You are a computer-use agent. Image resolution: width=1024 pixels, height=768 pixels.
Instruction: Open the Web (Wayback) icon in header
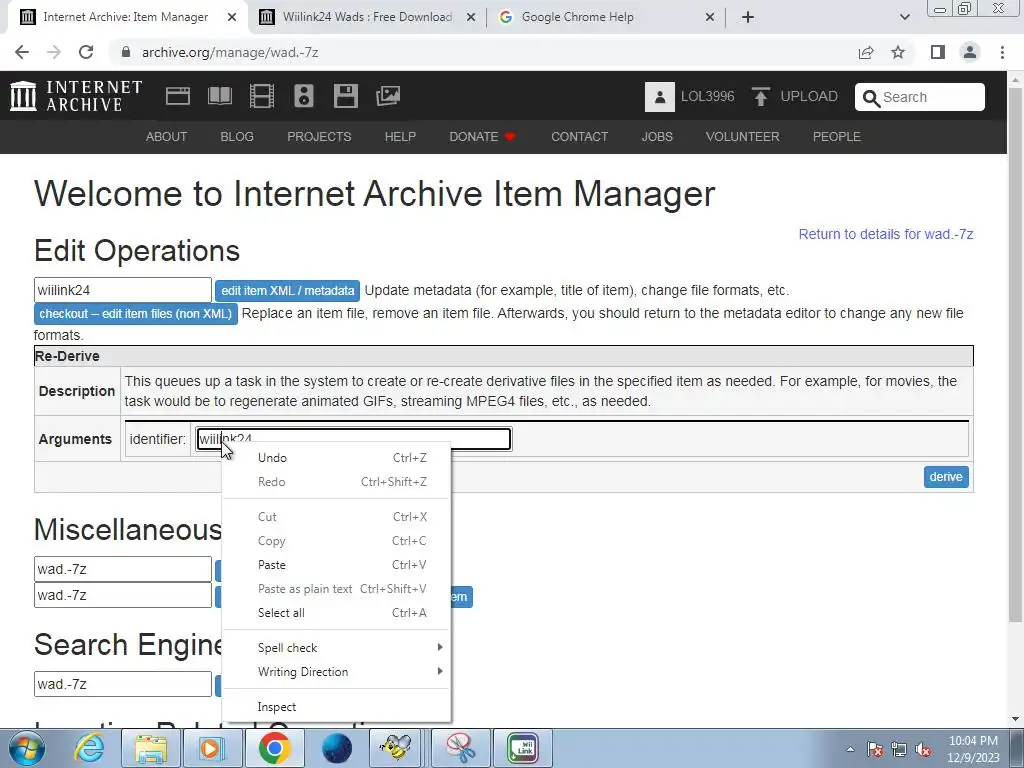pos(178,96)
